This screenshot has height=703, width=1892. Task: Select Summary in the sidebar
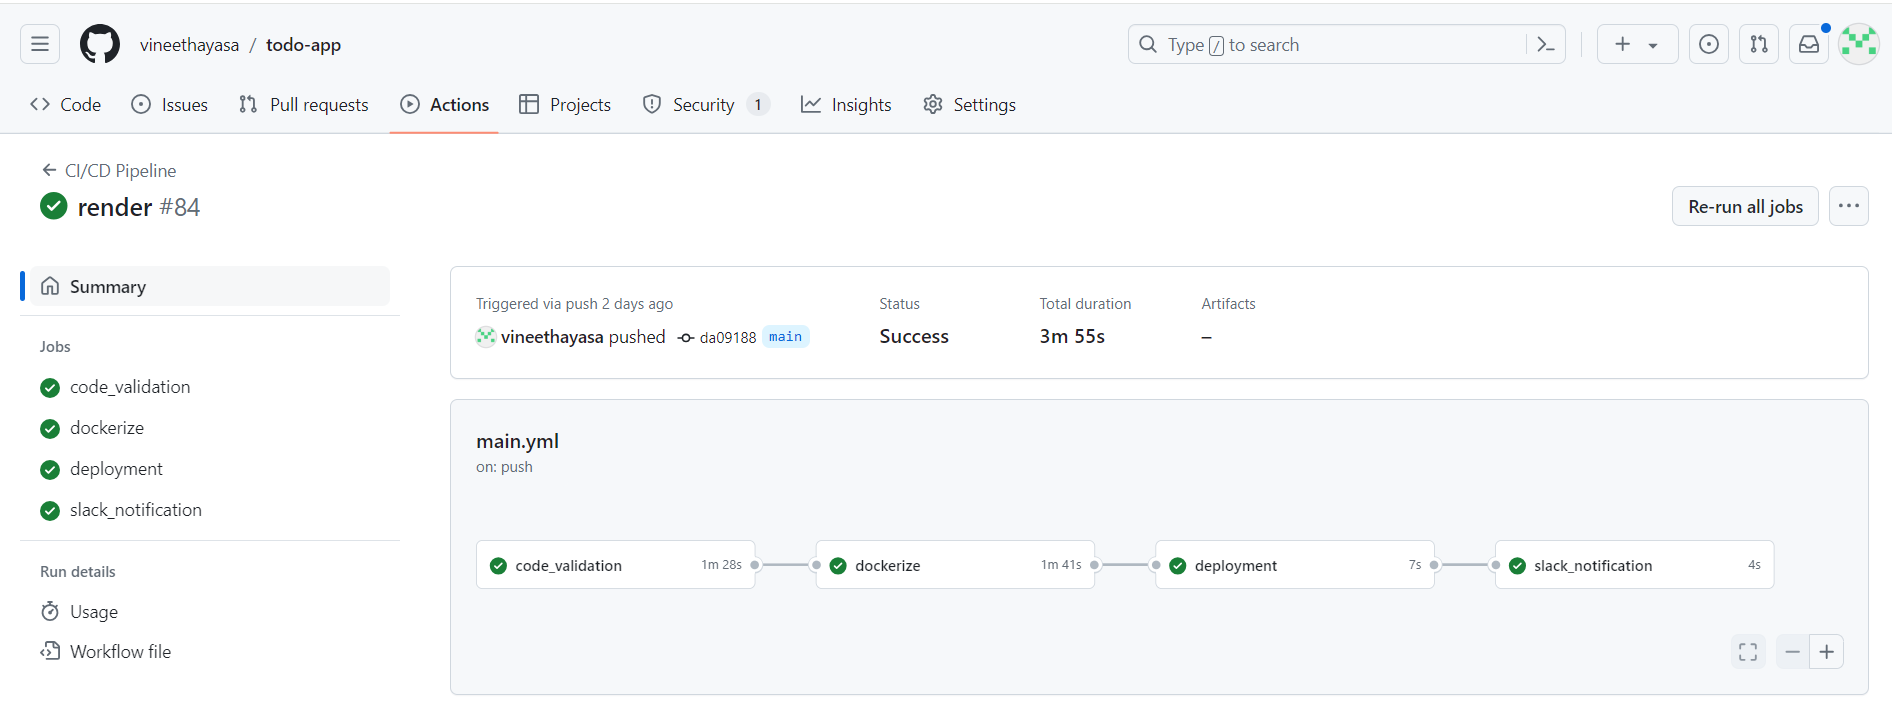[x=210, y=286]
